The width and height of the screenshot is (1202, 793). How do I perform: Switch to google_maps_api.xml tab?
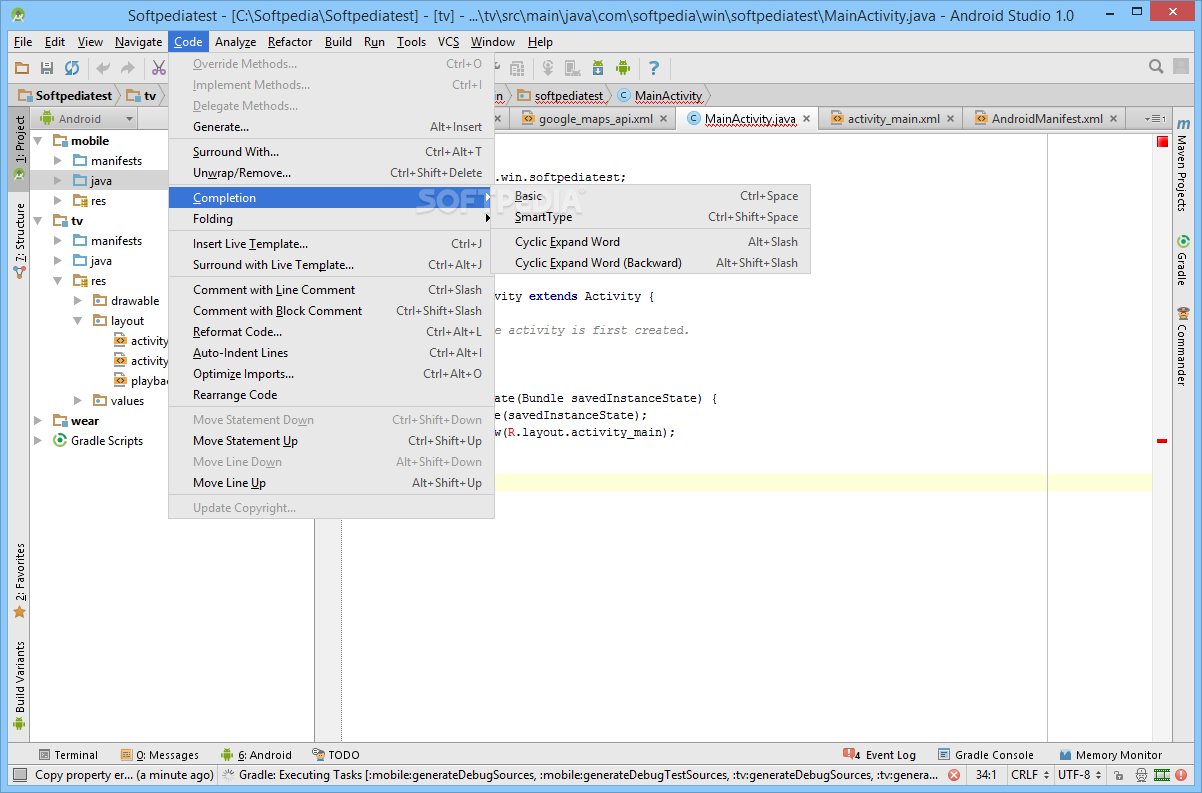tap(595, 118)
